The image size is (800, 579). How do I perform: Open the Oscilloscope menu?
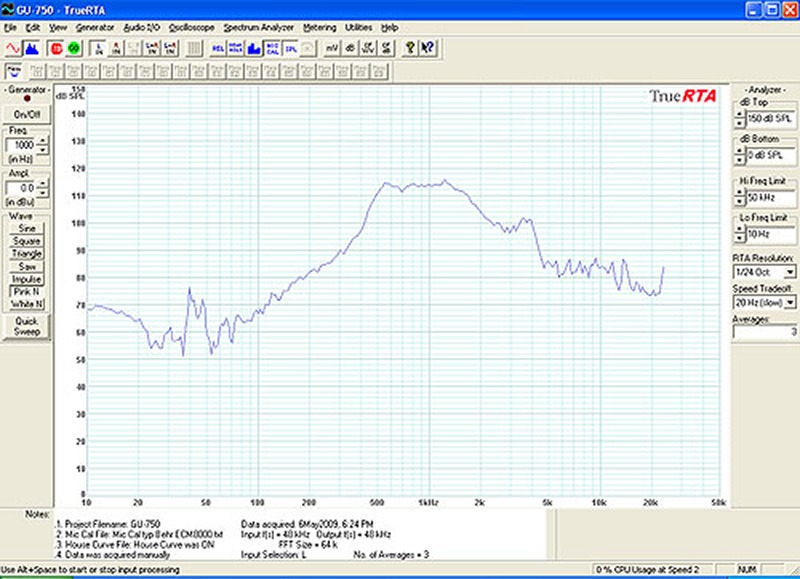(x=192, y=28)
